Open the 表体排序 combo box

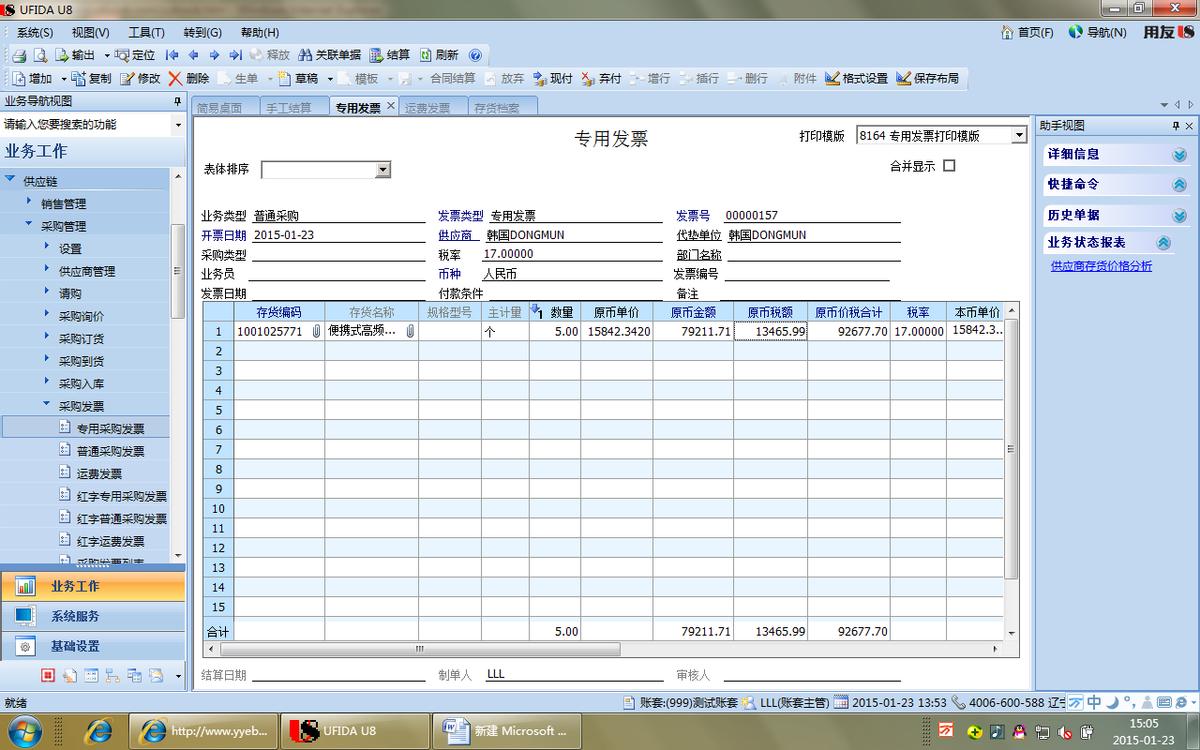pos(381,170)
